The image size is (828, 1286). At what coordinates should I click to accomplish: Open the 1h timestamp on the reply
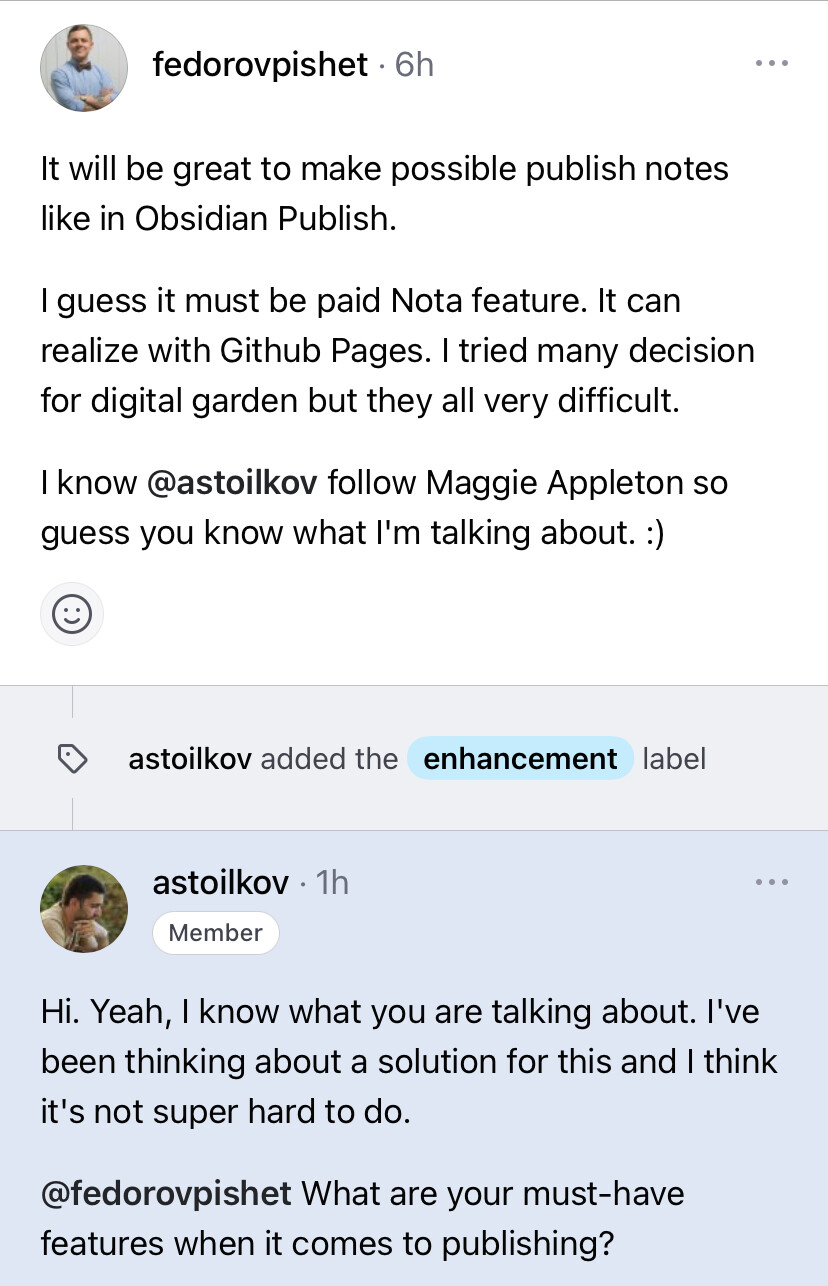[x=331, y=883]
